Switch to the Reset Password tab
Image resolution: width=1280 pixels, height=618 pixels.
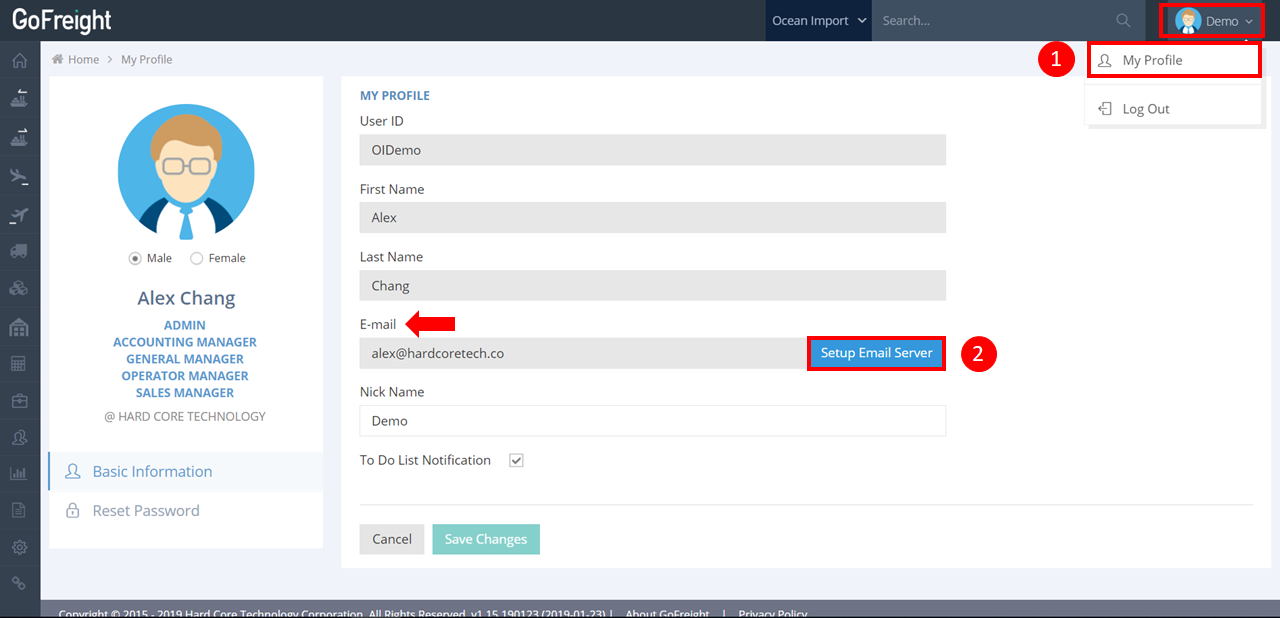[146, 511]
